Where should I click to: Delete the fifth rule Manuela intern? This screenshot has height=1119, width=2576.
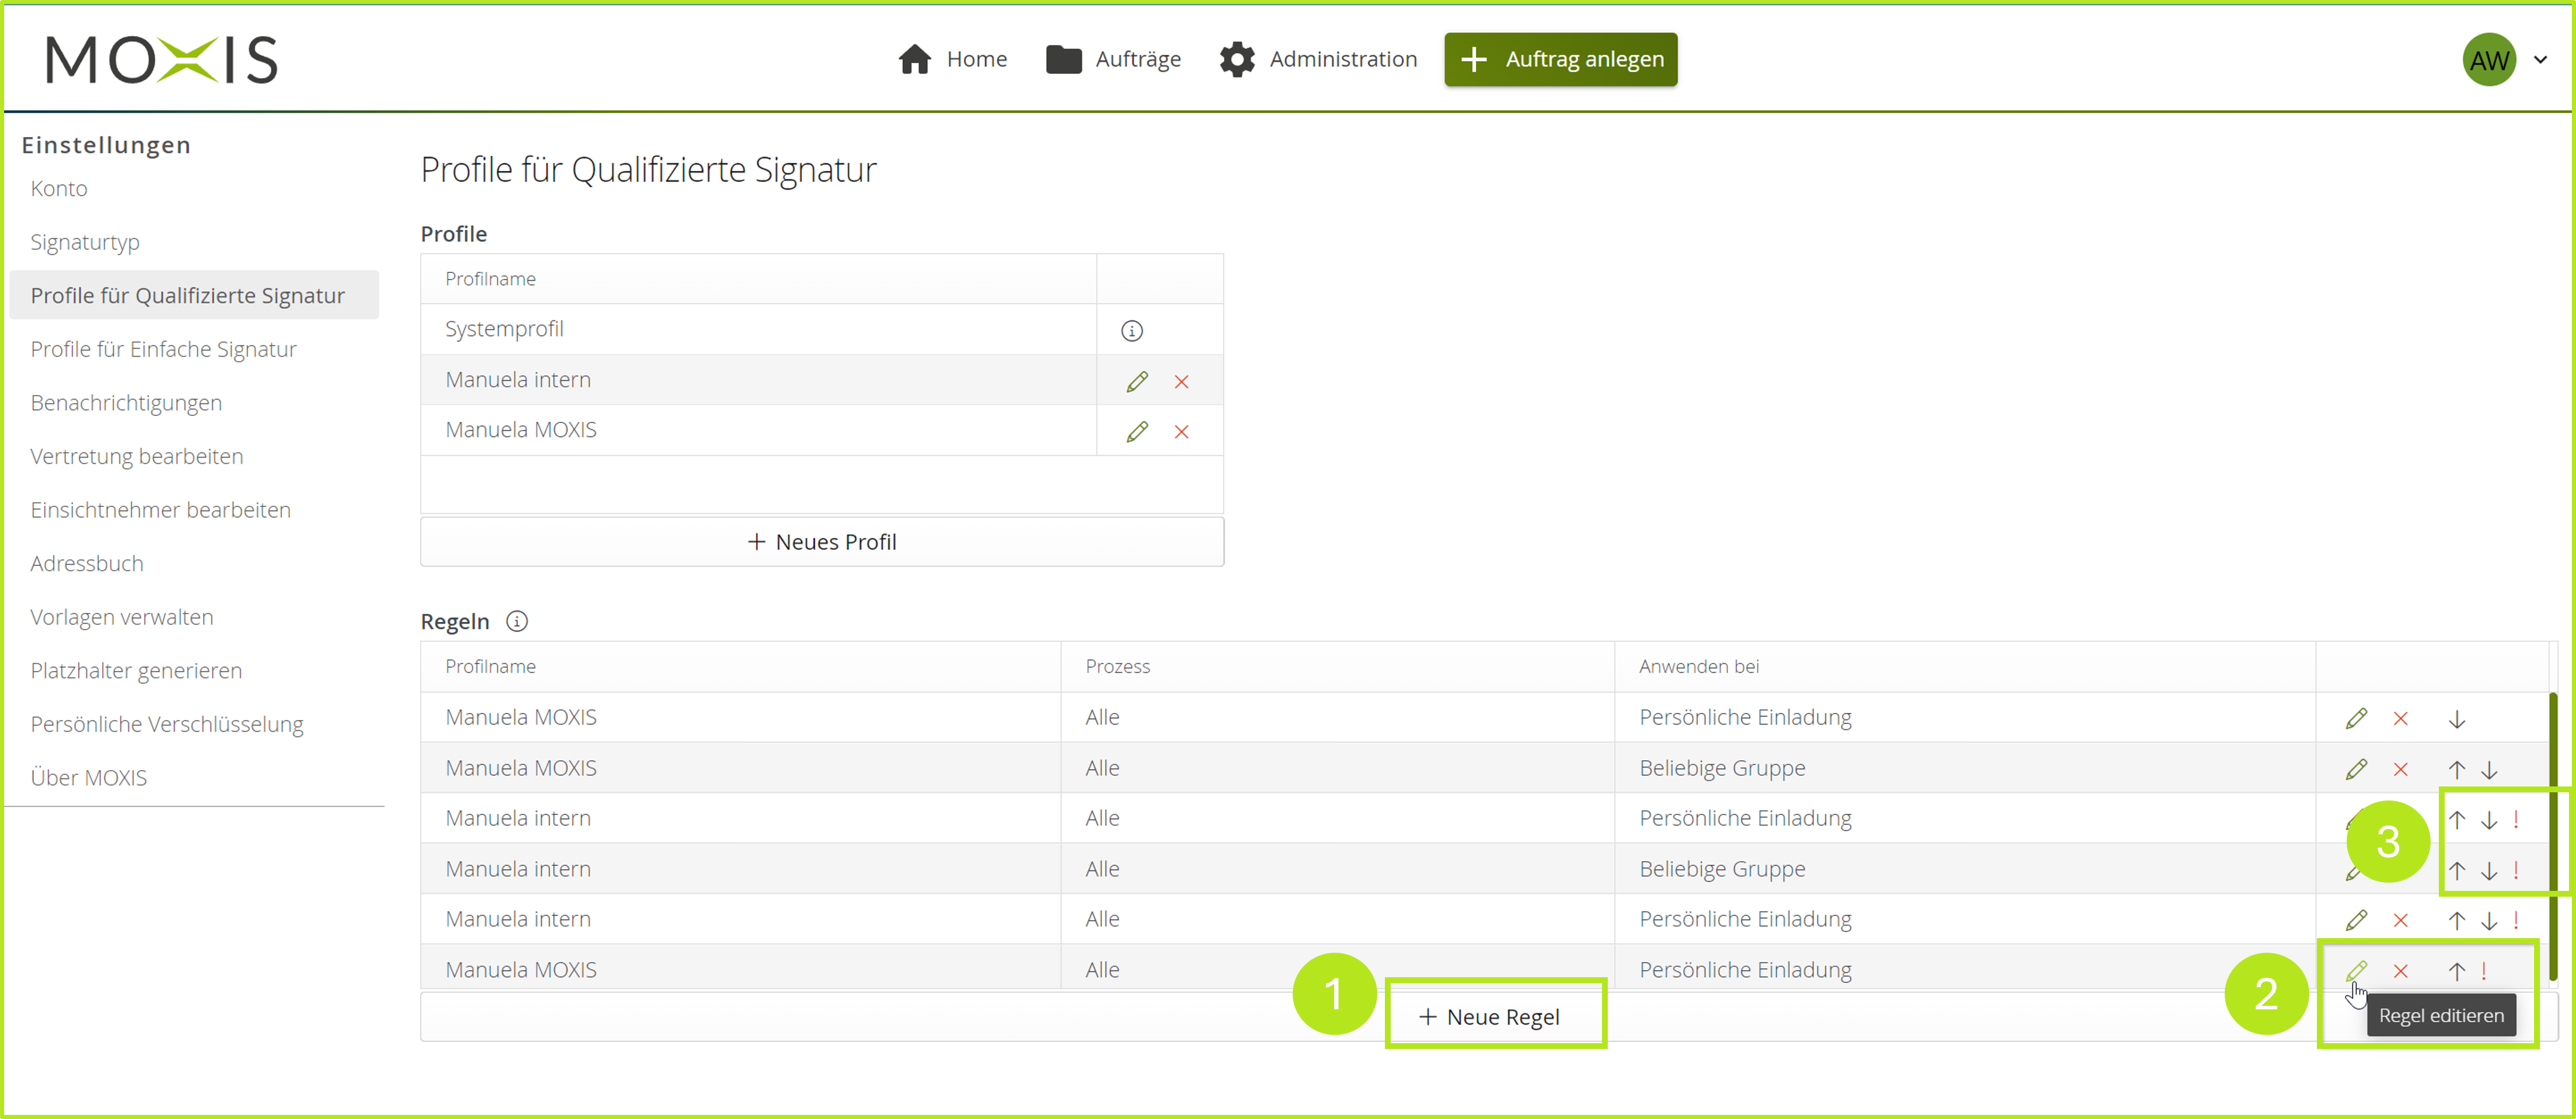pyautogui.click(x=2400, y=920)
